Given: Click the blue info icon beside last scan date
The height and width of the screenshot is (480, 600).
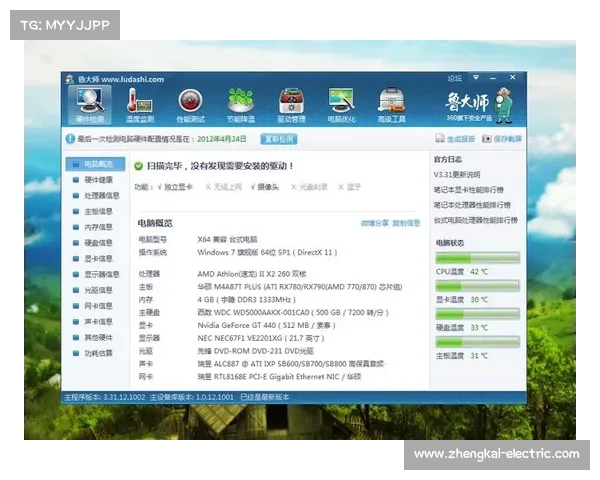Looking at the screenshot, I should coord(70,139).
